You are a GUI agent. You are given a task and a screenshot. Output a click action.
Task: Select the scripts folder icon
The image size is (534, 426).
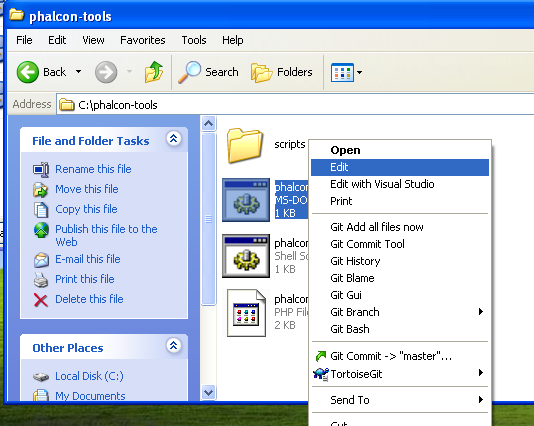tap(245, 145)
